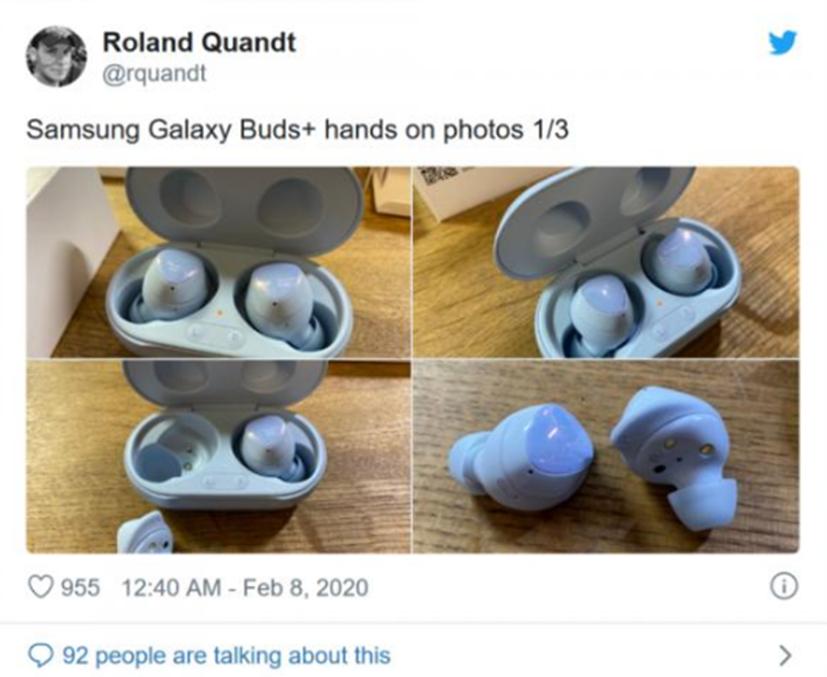Visit the @rquandt handle link
Image resolution: width=827 pixels, height=677 pixels.
tap(154, 73)
